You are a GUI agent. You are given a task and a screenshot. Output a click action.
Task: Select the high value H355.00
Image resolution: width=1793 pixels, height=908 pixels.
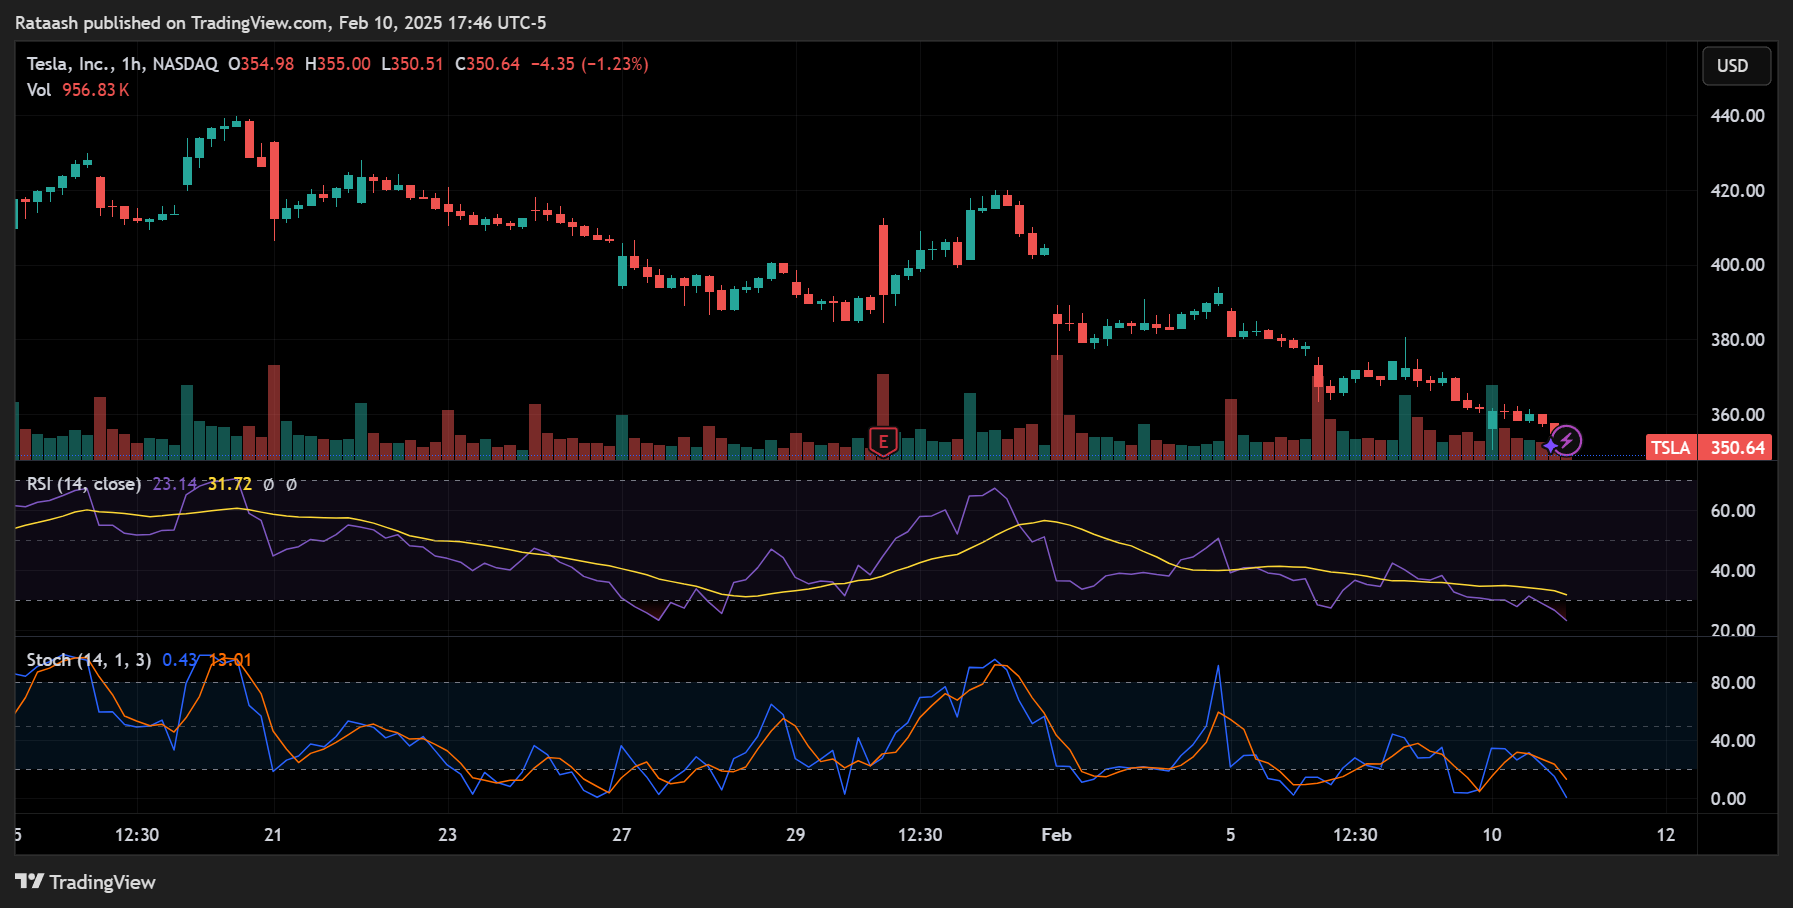click(x=337, y=64)
